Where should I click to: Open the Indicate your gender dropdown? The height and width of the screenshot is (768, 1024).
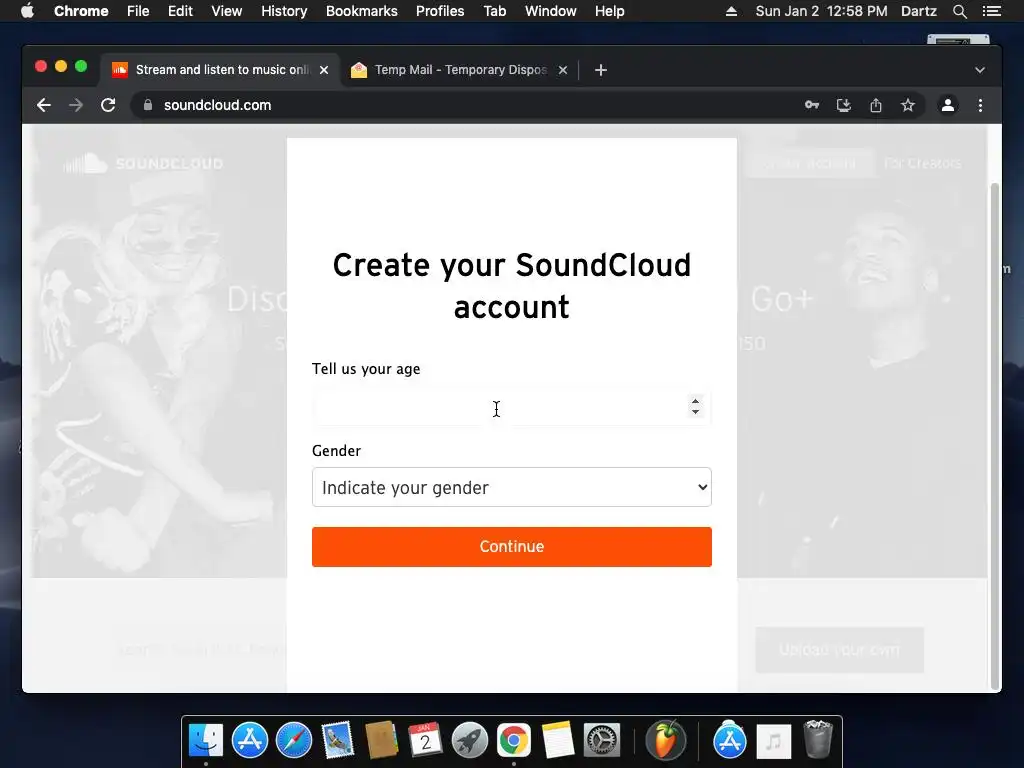[x=512, y=487]
